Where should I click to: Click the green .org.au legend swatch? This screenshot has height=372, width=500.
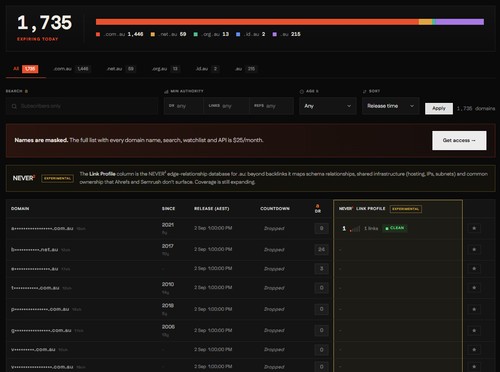point(196,34)
